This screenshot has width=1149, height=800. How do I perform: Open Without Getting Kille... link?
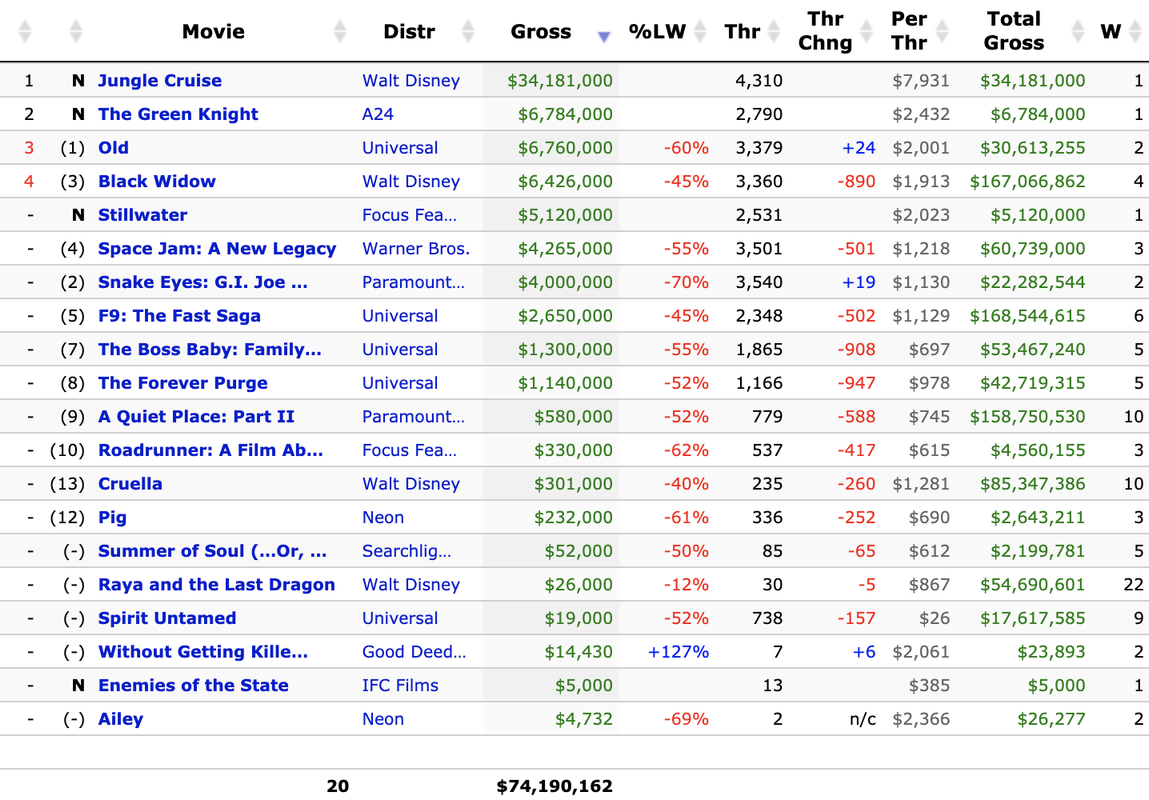pyautogui.click(x=203, y=653)
